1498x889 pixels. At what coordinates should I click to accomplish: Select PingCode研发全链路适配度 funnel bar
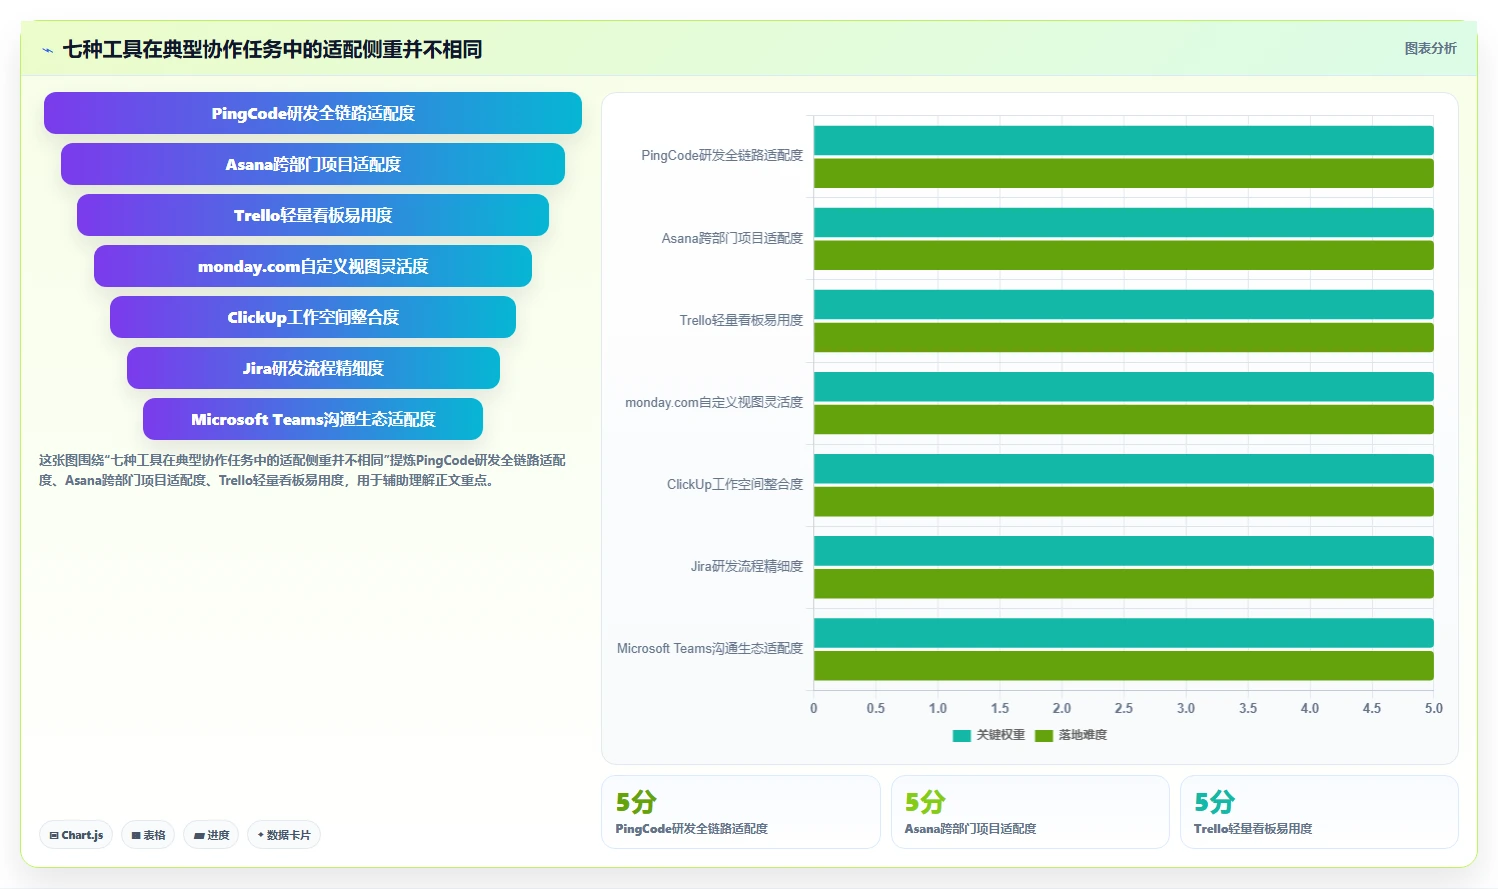[313, 113]
